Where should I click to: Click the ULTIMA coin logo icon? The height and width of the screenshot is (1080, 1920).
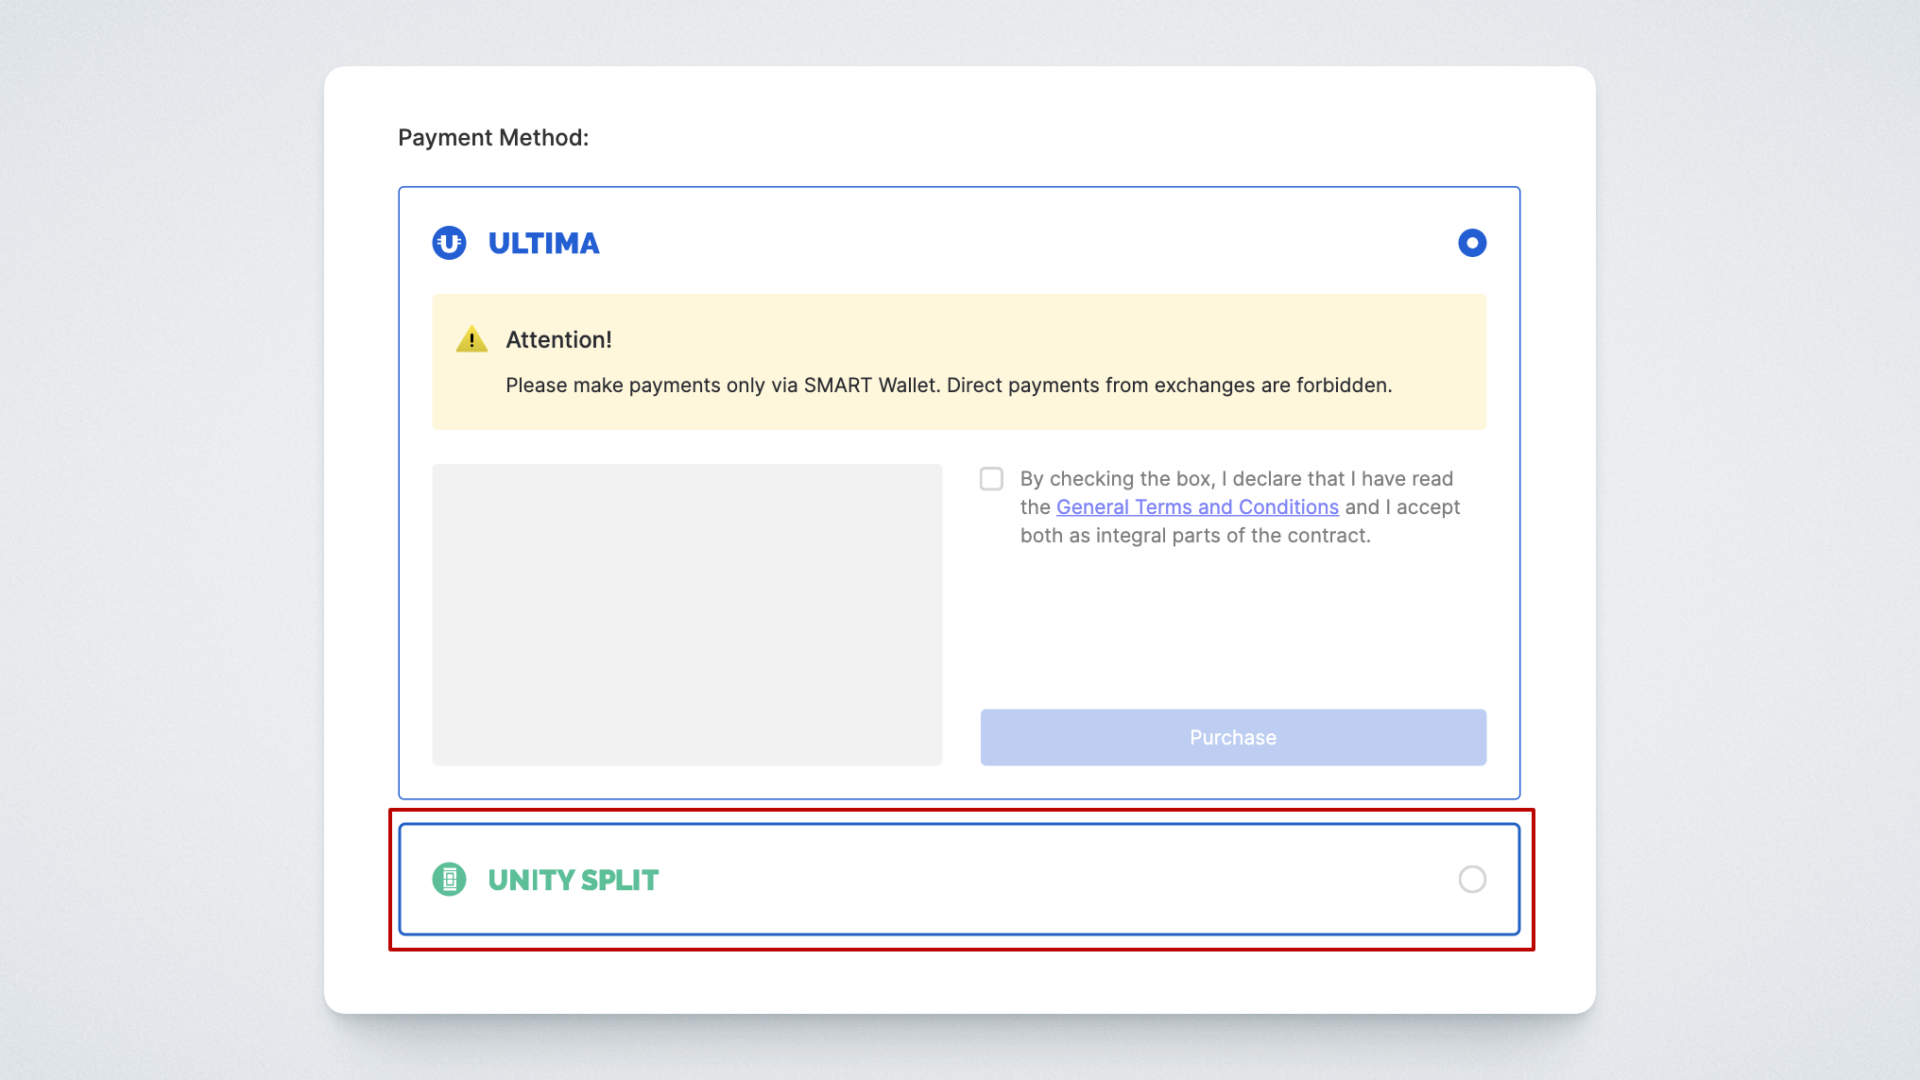(449, 243)
